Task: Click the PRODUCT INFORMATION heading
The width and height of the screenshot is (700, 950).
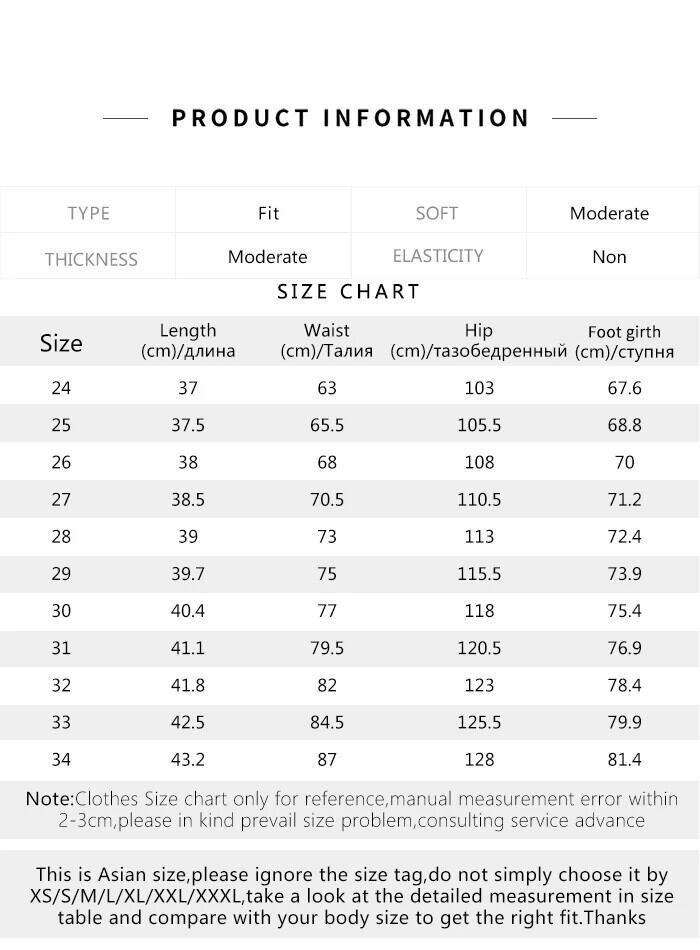Action: pyautogui.click(x=350, y=118)
